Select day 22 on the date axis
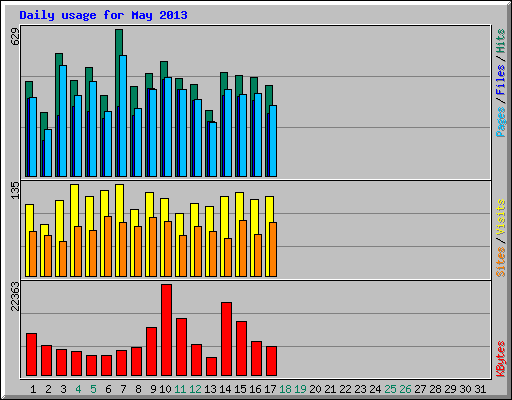 [x=345, y=389]
